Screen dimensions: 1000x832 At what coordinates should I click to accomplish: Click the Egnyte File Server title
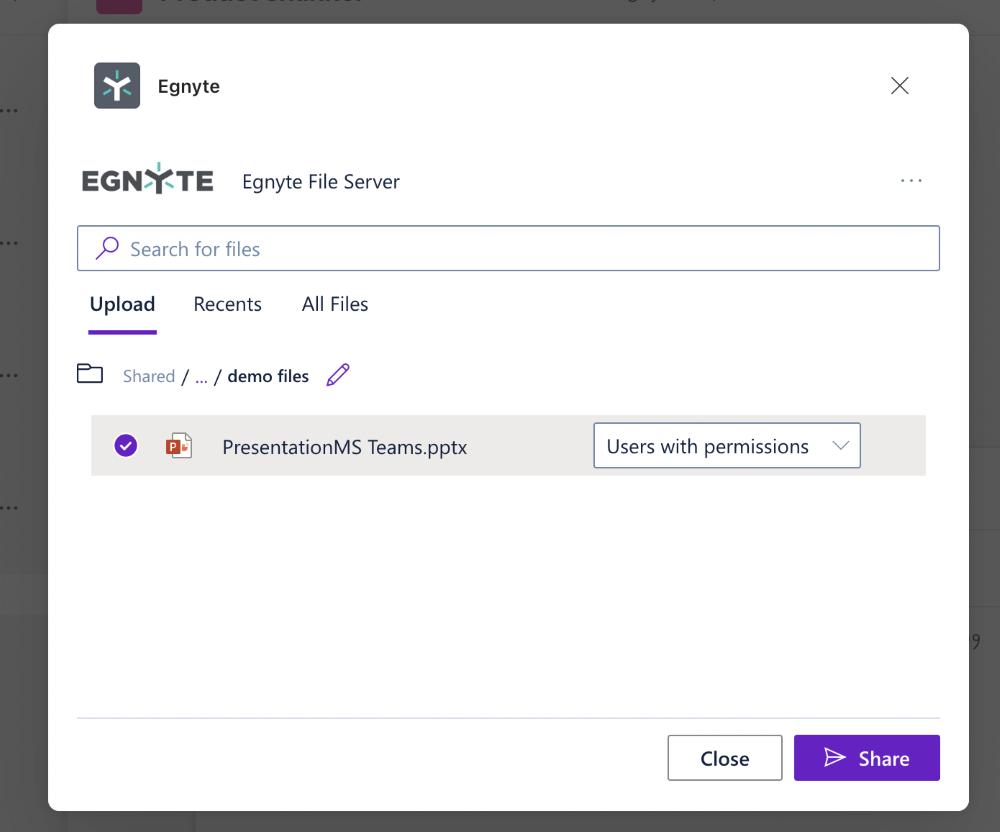pyautogui.click(x=321, y=182)
